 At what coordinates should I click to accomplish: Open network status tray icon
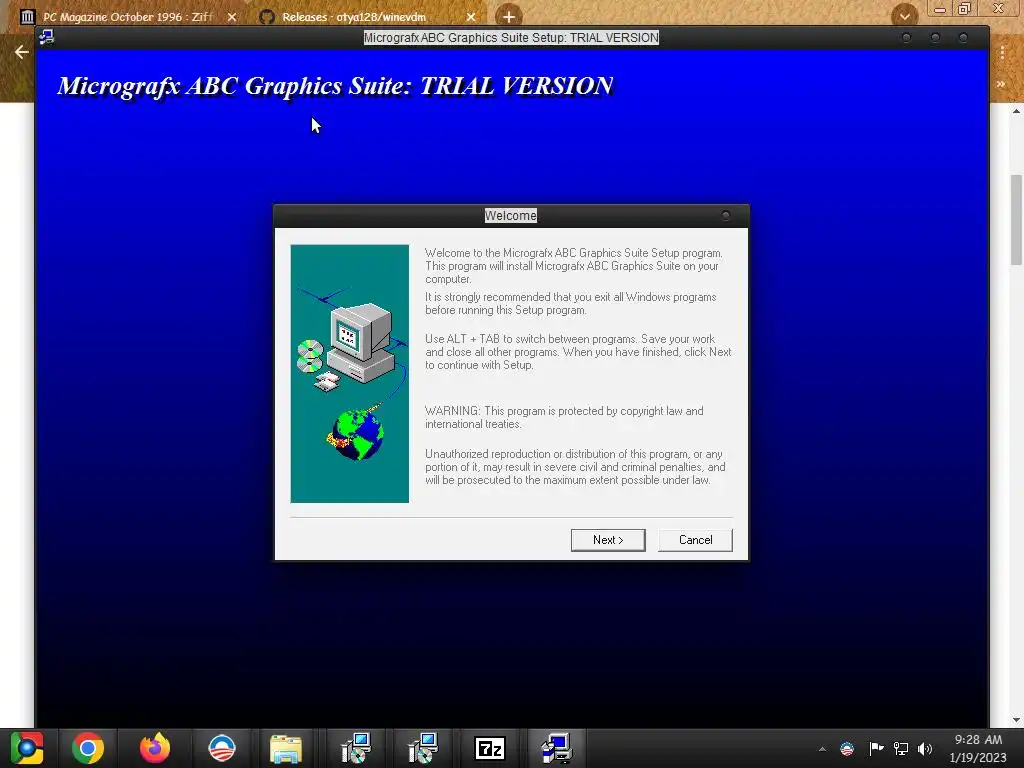point(901,749)
